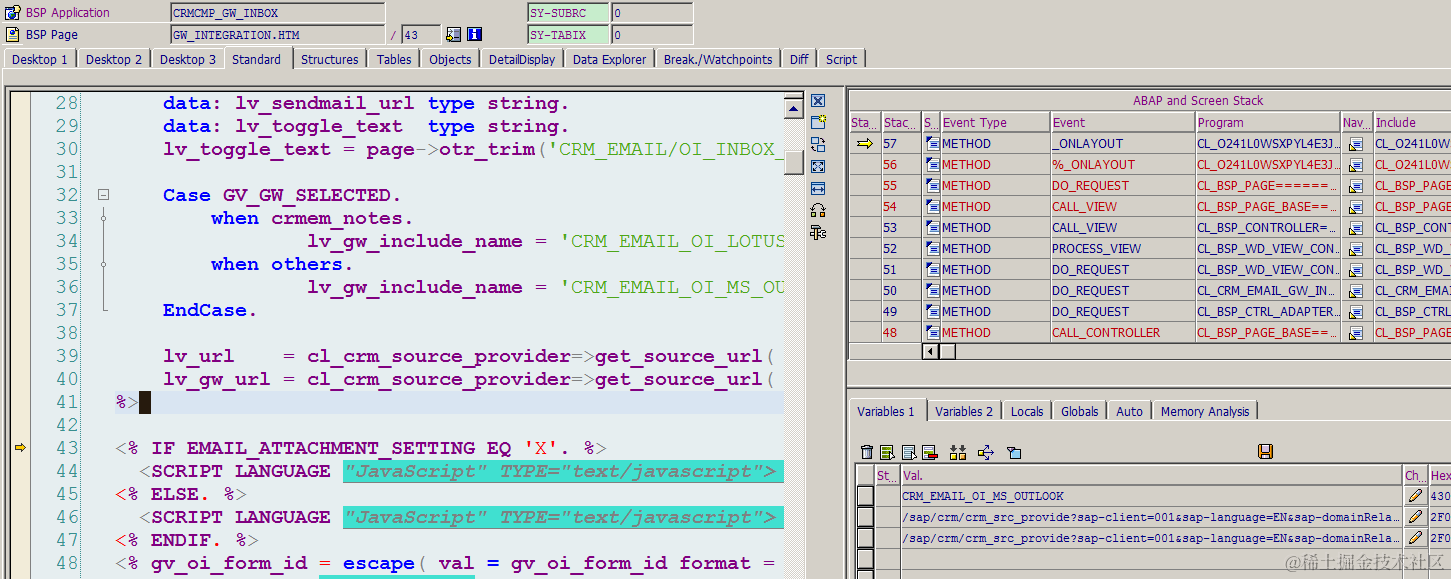This screenshot has height=579, width=1451.
Task: Select the third variable row selector box
Action: pos(865,538)
